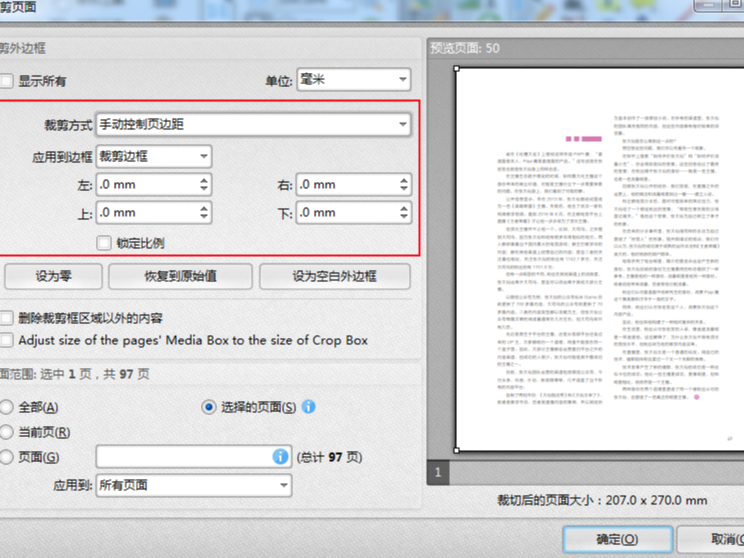Viewport: 744px width, 558px height.
Task: Click the 取消 button
Action: (x=712, y=539)
